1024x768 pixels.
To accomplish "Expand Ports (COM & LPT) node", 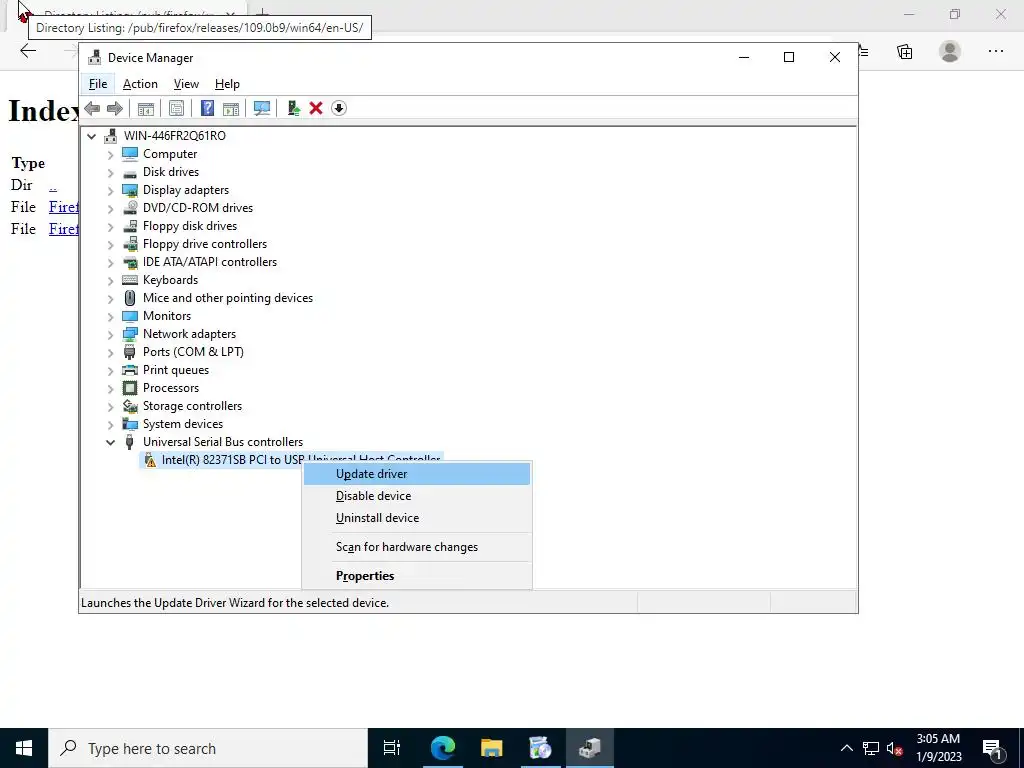I will pyautogui.click(x=110, y=353).
